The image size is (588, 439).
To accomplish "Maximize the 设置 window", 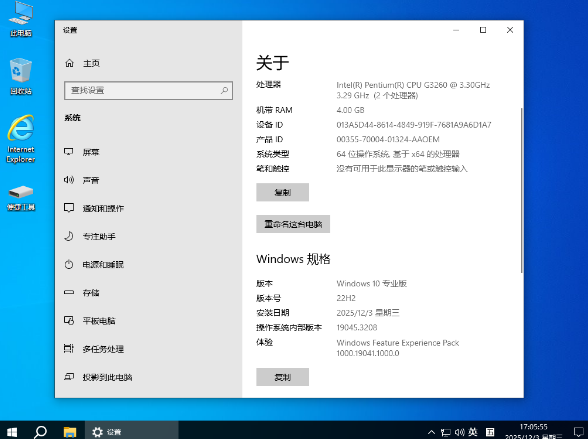I will [483, 30].
